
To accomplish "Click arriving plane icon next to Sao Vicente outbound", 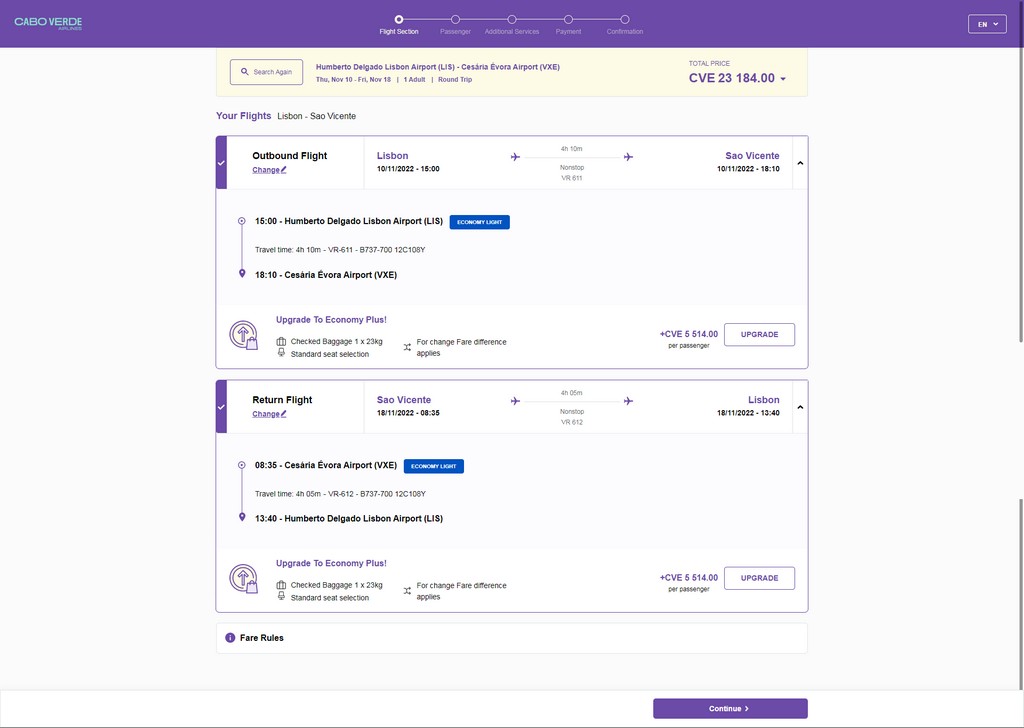I will pos(628,157).
